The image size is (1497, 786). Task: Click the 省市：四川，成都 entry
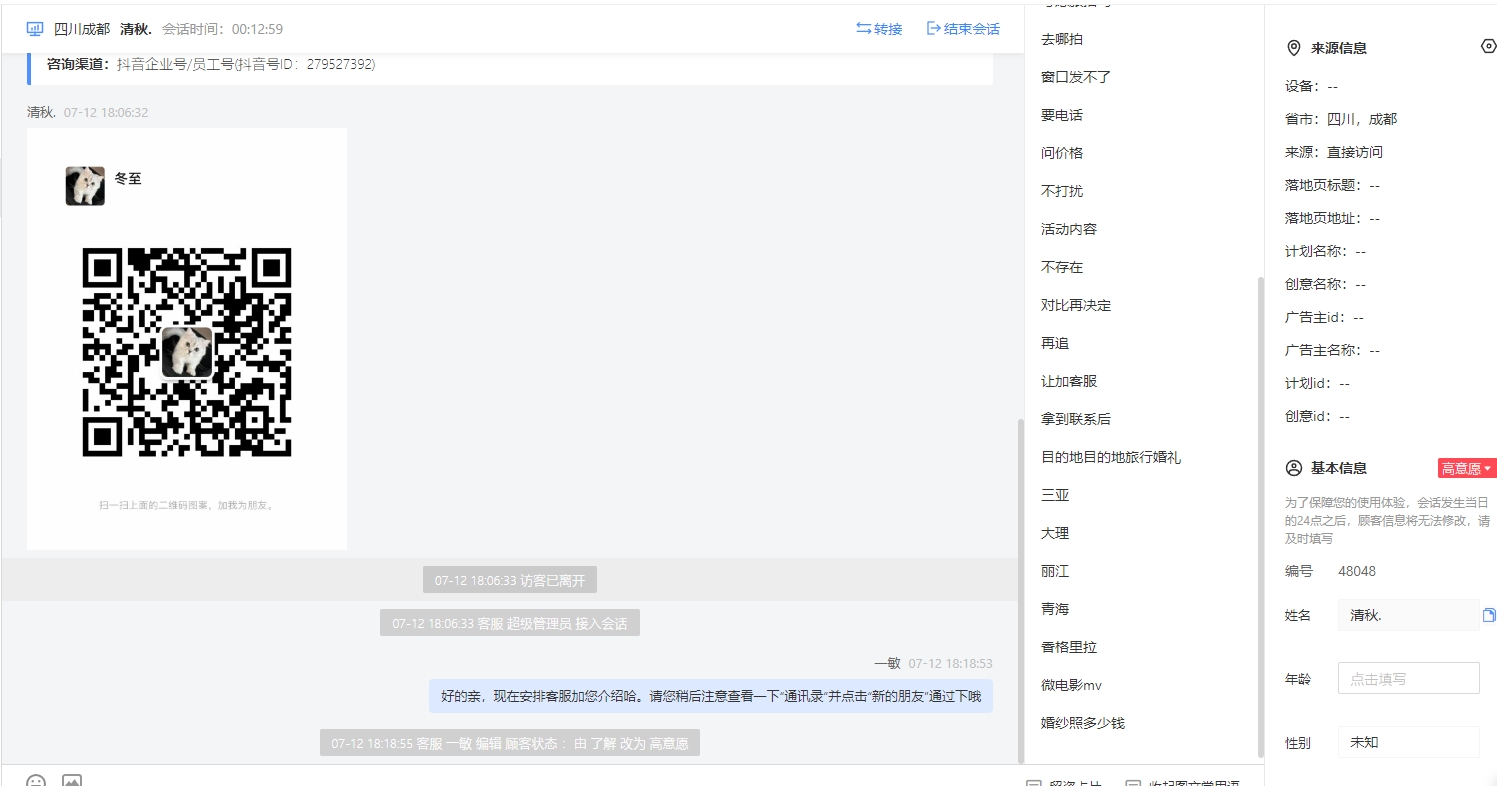click(x=1341, y=119)
